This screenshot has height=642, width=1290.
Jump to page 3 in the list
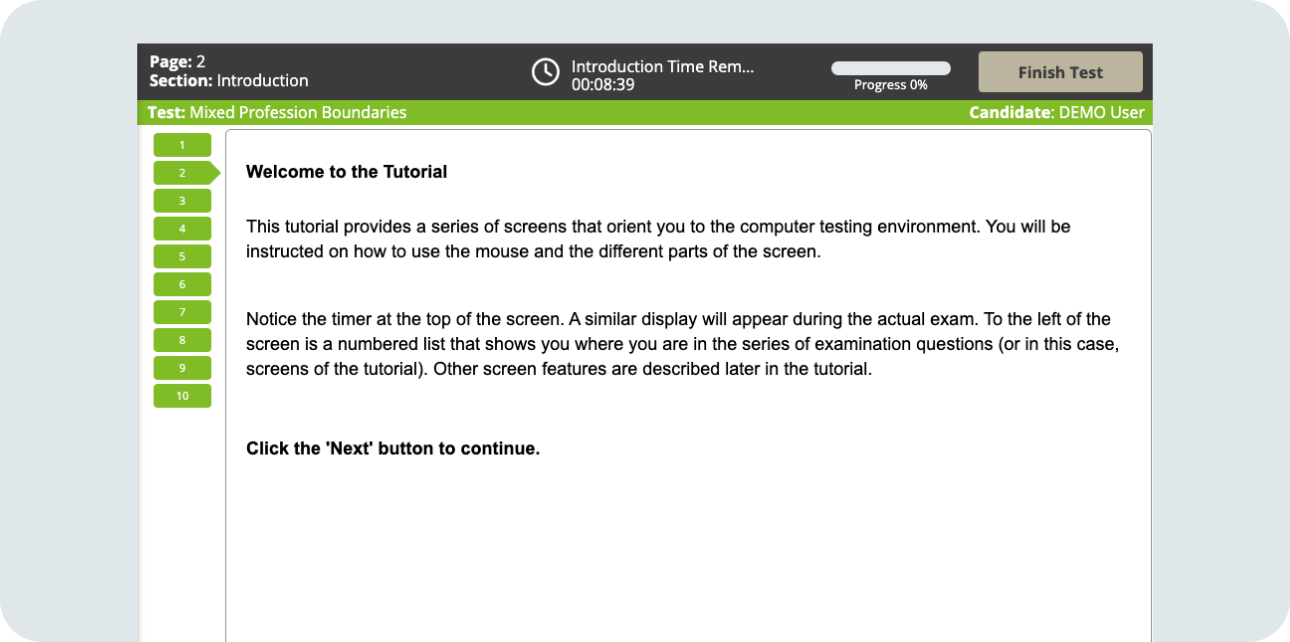(182, 201)
